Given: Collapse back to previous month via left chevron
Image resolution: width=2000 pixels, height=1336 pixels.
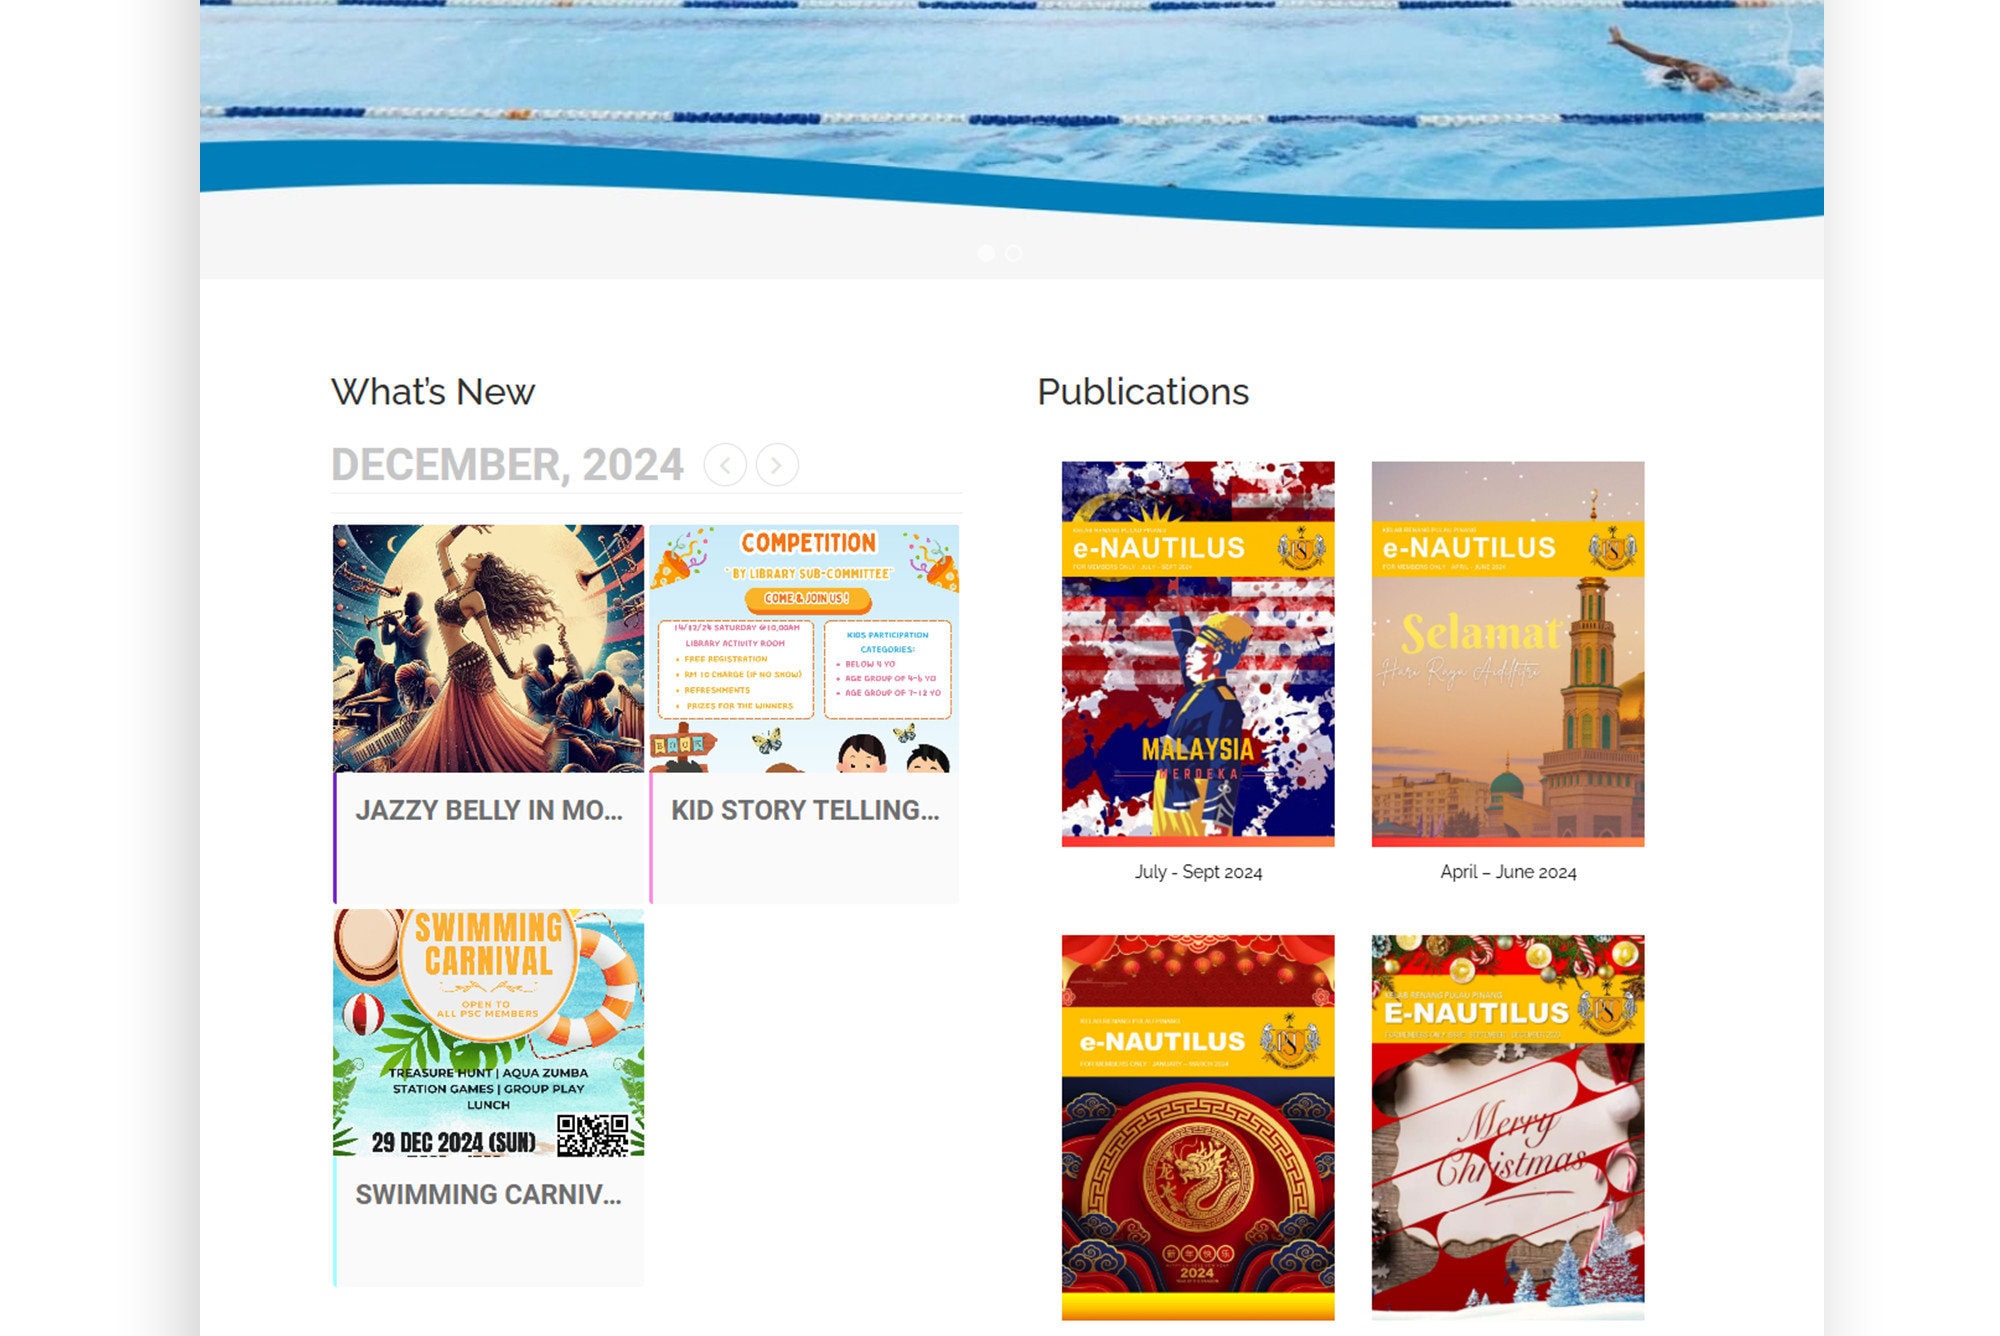Looking at the screenshot, I should point(728,464).
